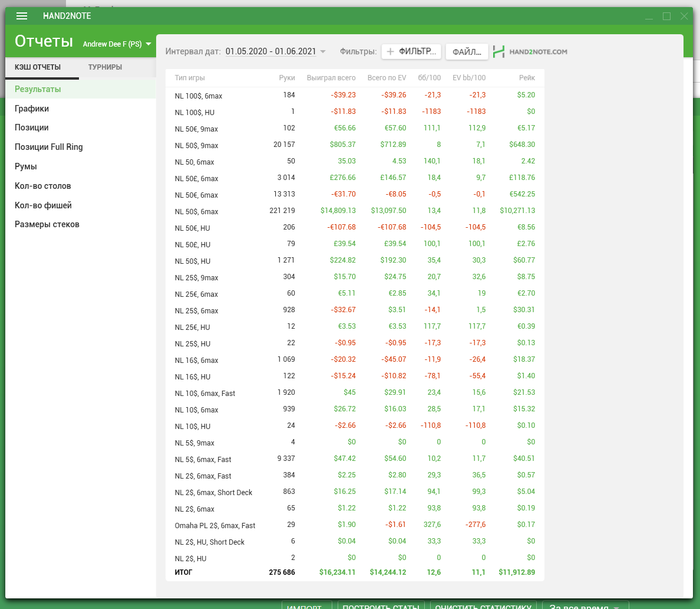
Task: Select the NL 25$, 9max row
Action: [x=354, y=277]
